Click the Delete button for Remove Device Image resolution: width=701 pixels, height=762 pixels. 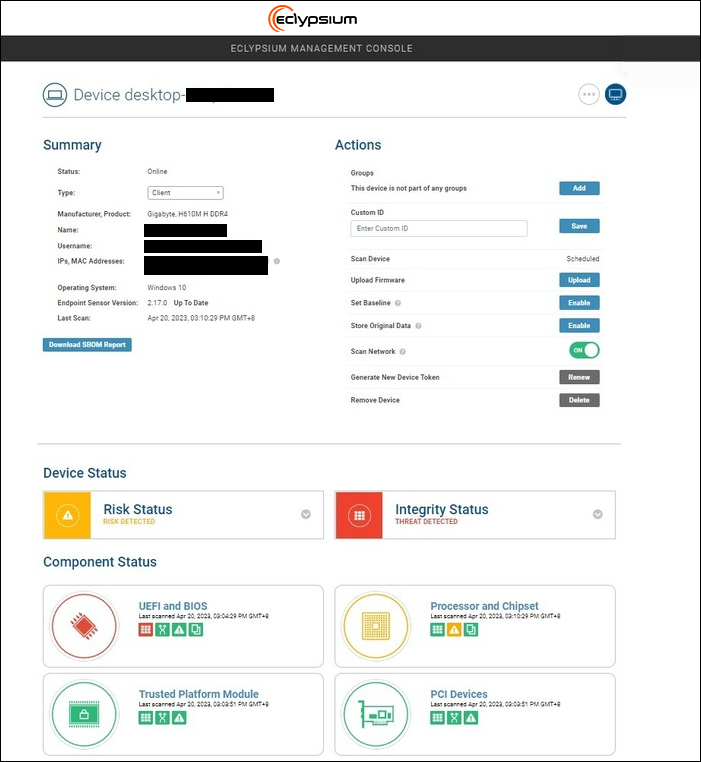pyautogui.click(x=579, y=400)
